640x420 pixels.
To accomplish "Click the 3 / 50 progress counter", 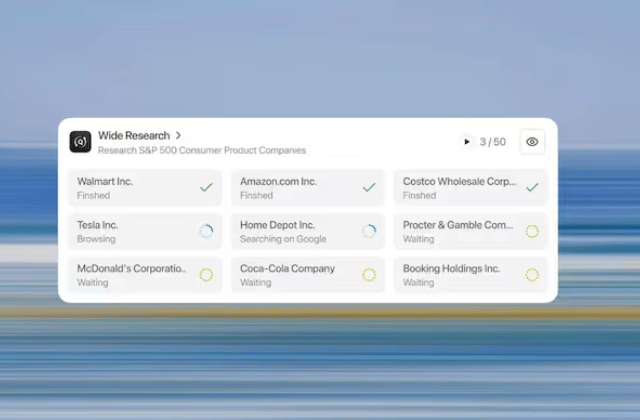I will point(493,142).
